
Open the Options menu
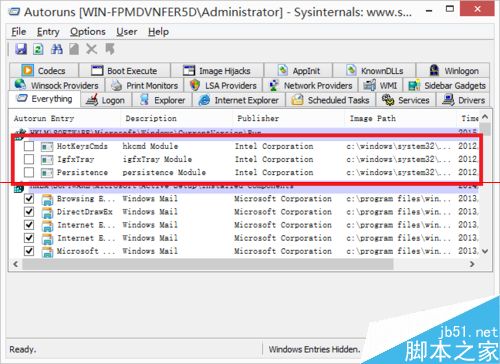[88, 32]
